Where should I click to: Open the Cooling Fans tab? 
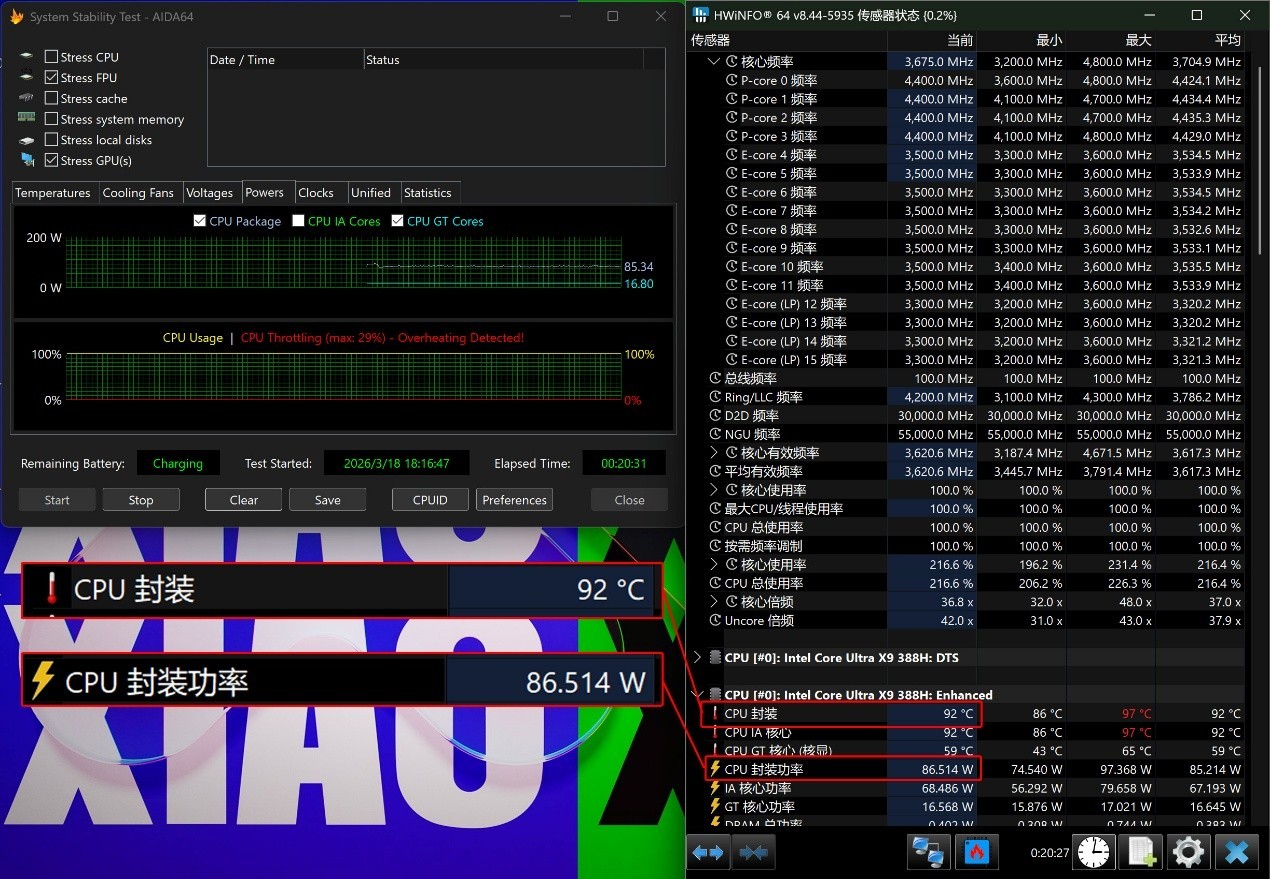point(138,193)
